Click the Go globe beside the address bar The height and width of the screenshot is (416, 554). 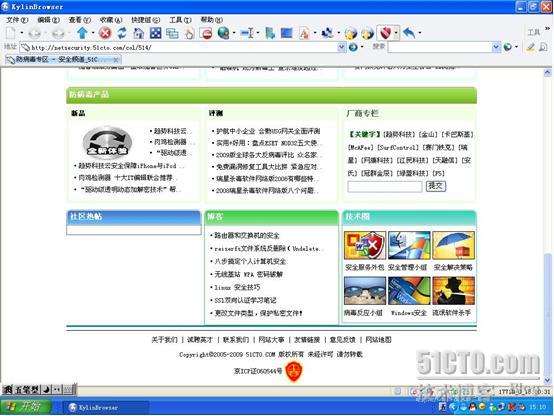tap(353, 47)
